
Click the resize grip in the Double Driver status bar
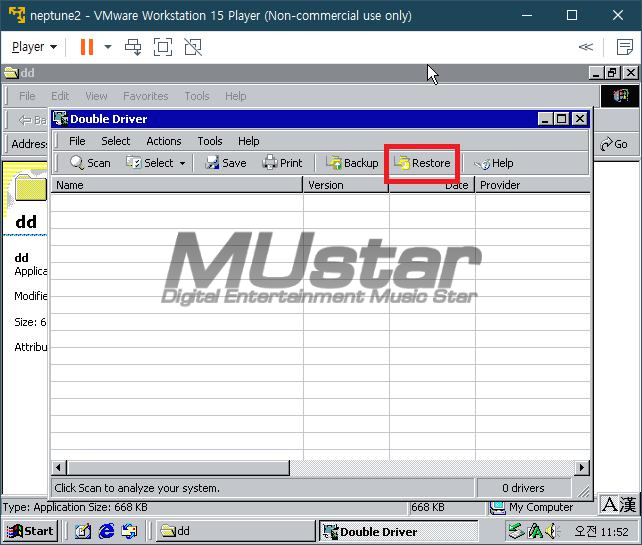click(583, 491)
